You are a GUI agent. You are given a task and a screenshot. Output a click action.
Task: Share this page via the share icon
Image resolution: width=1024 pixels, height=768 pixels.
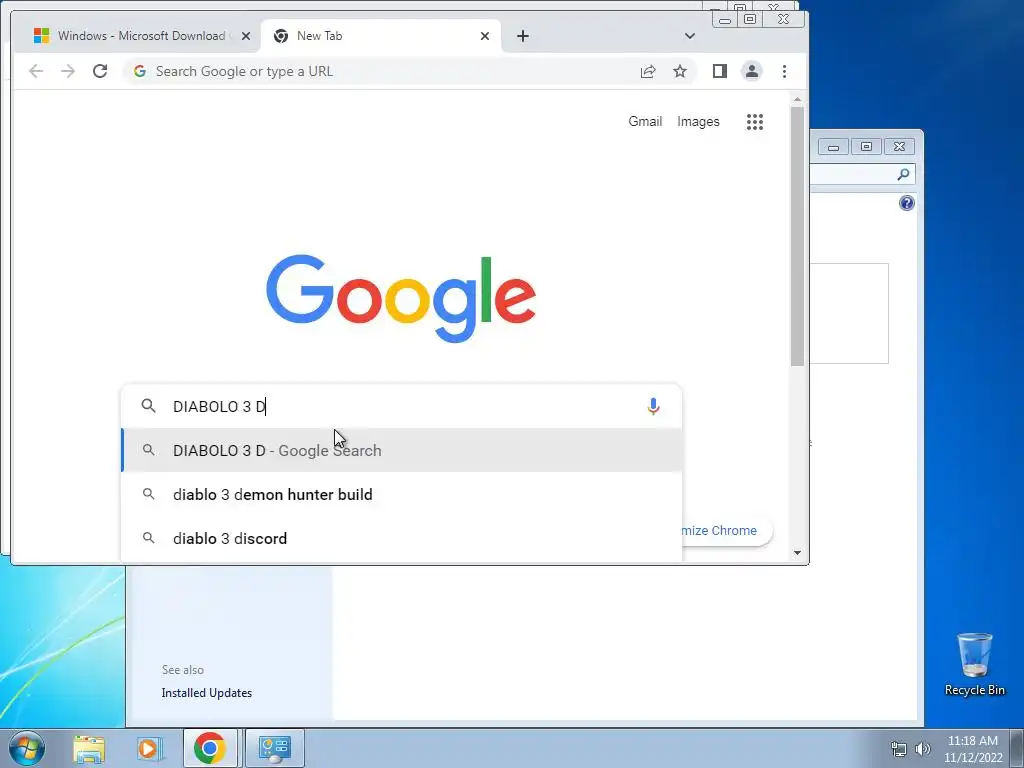648,71
